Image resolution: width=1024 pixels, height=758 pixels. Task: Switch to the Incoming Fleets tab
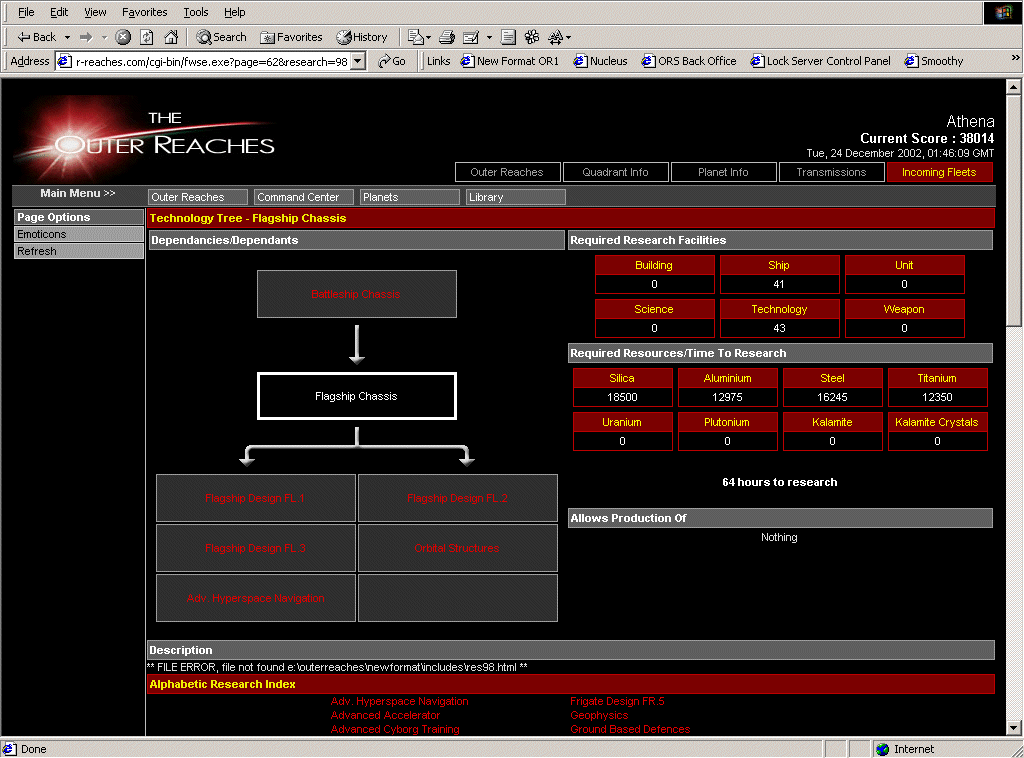[x=939, y=172]
